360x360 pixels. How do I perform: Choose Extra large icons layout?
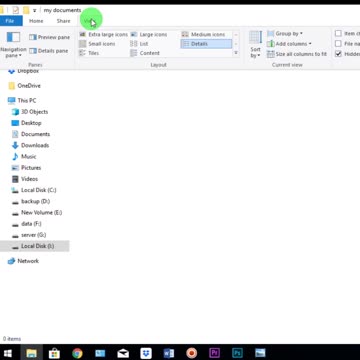pos(103,34)
